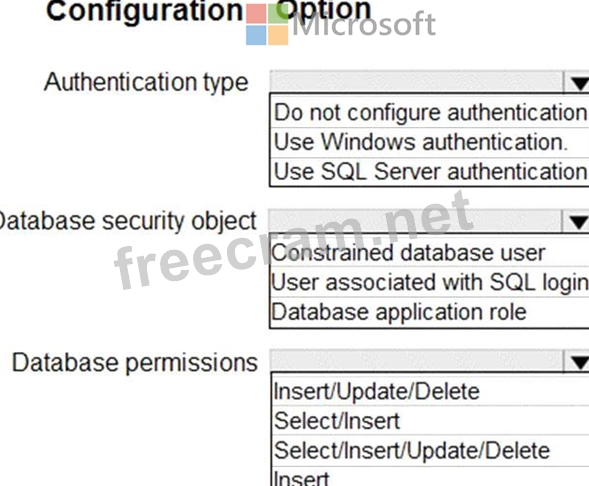
Task: Select 'Database application role' option
Action: (430, 312)
